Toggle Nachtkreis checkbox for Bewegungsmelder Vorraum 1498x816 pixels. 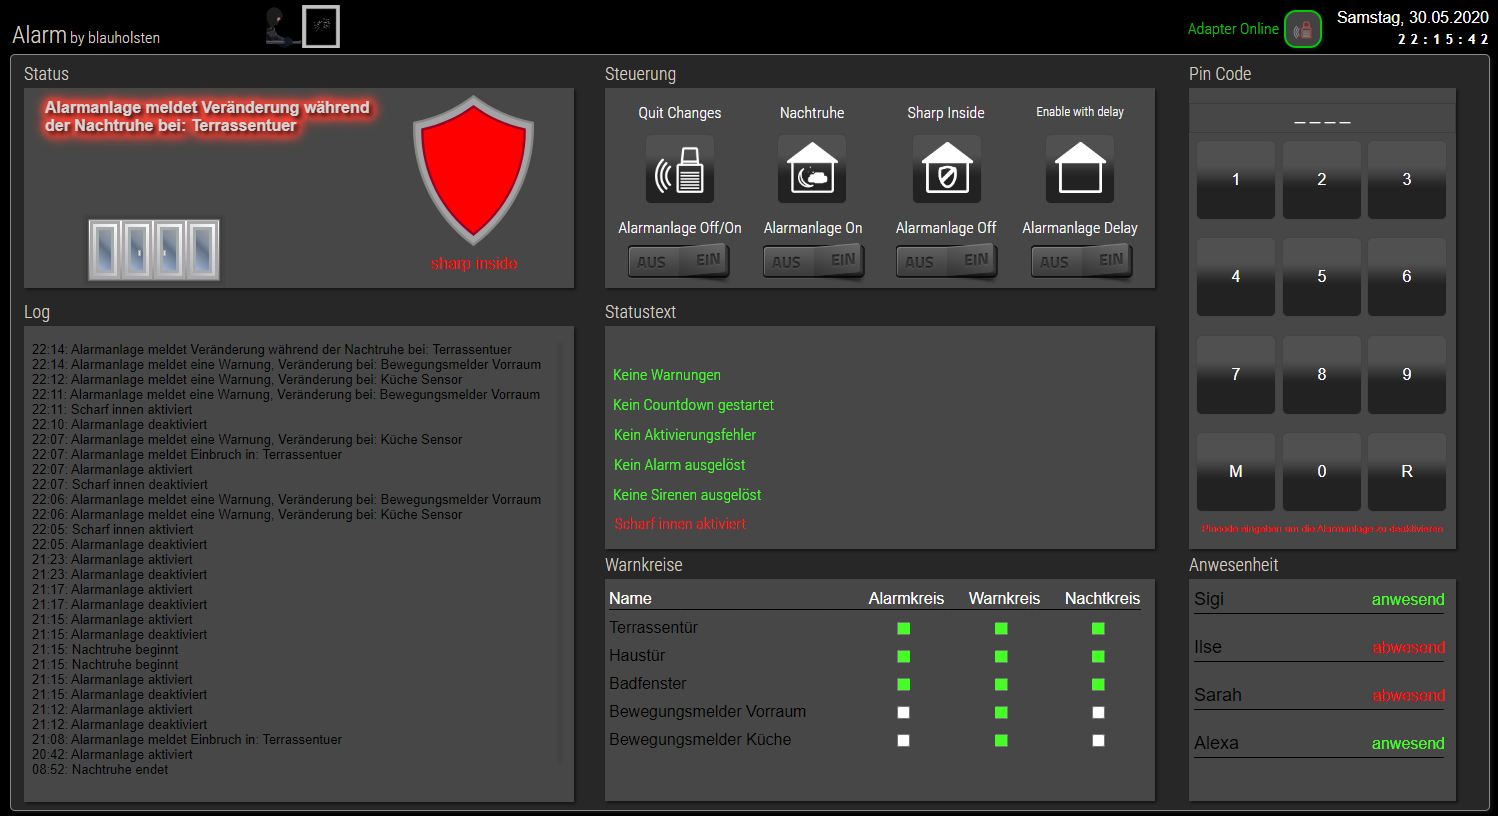[x=1098, y=713]
